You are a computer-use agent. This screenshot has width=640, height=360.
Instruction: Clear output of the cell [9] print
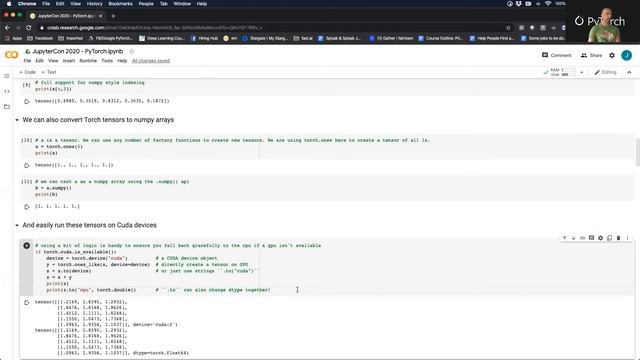[x=27, y=101]
